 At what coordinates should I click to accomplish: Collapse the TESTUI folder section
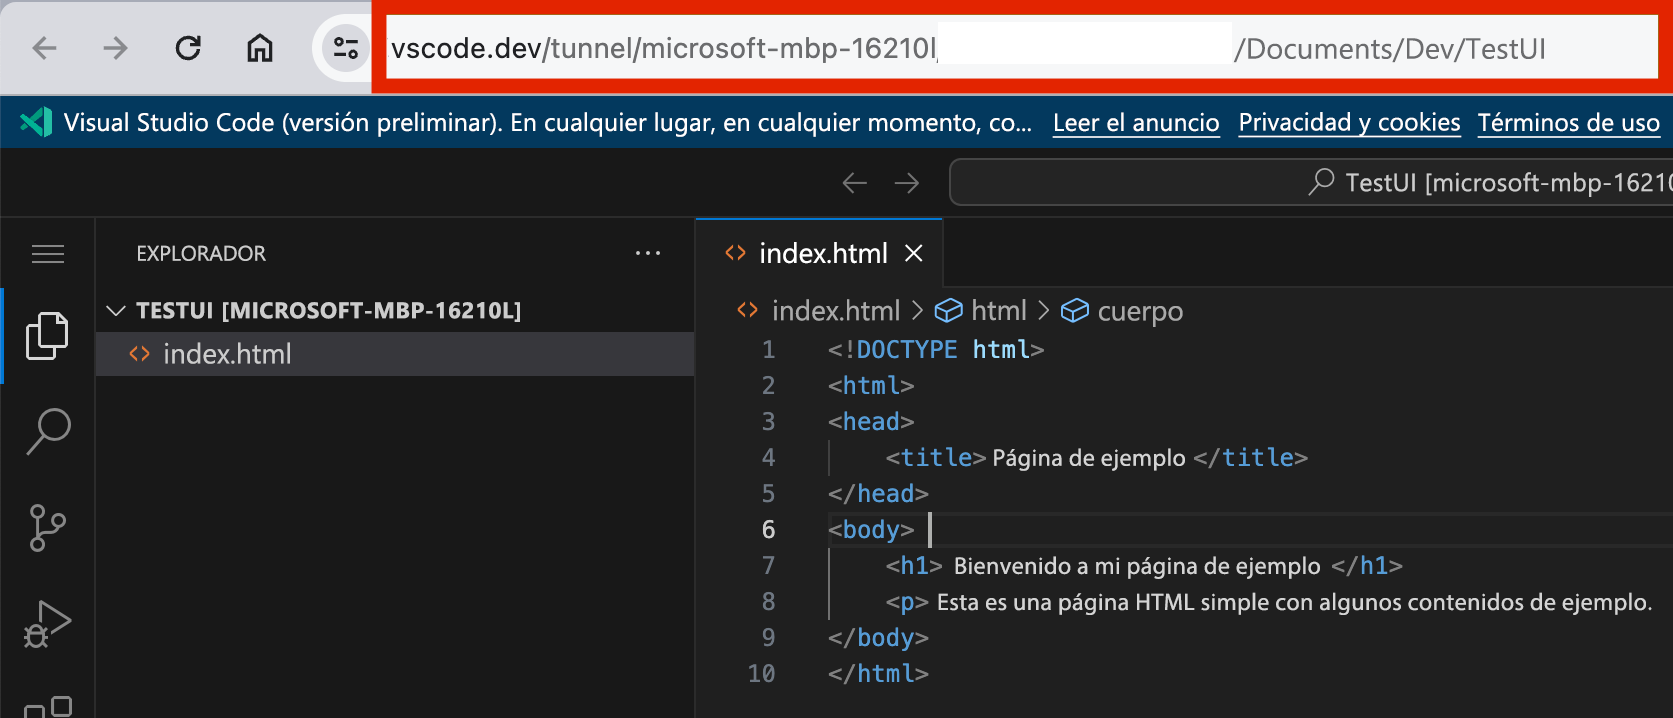pyautogui.click(x=116, y=311)
